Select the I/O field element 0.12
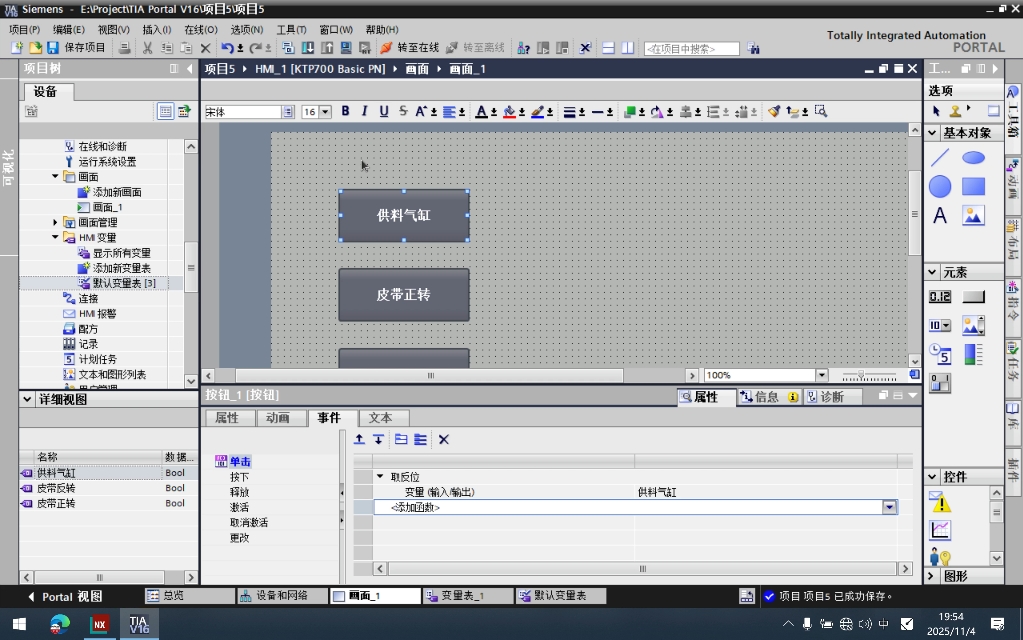The image size is (1023, 640). click(x=940, y=297)
